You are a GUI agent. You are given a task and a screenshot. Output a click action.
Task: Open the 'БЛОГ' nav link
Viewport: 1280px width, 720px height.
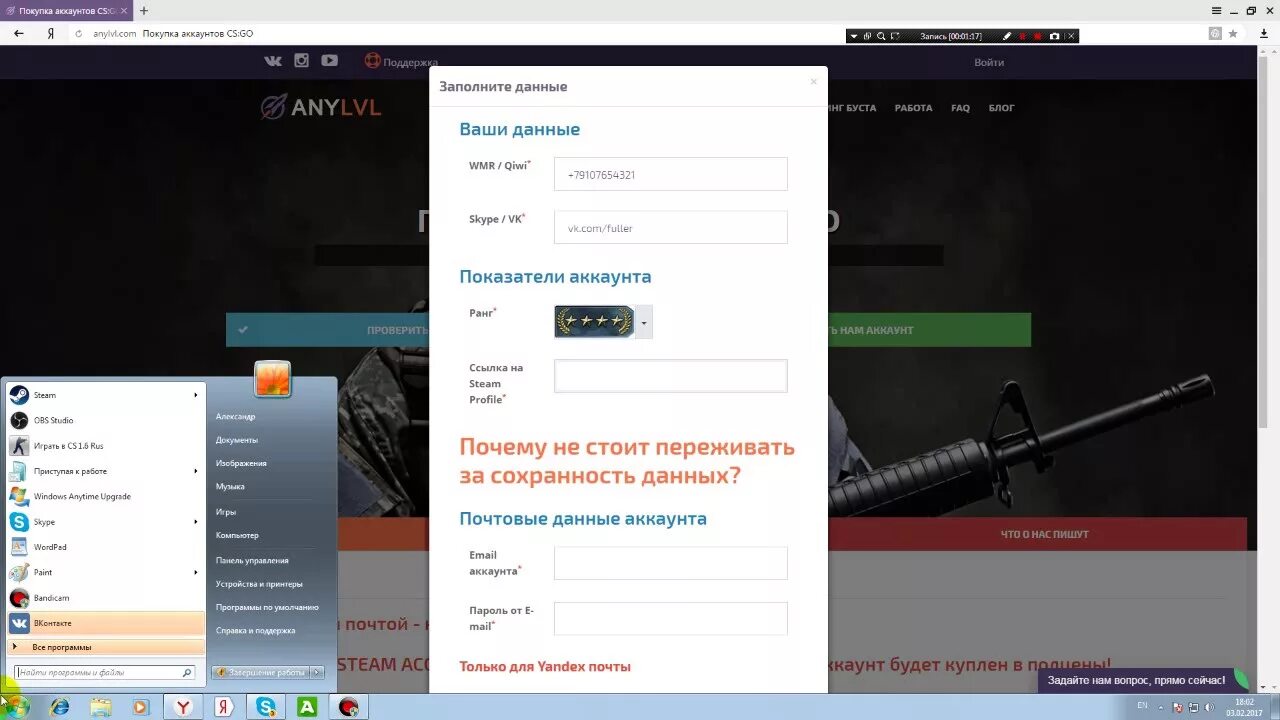click(1001, 108)
